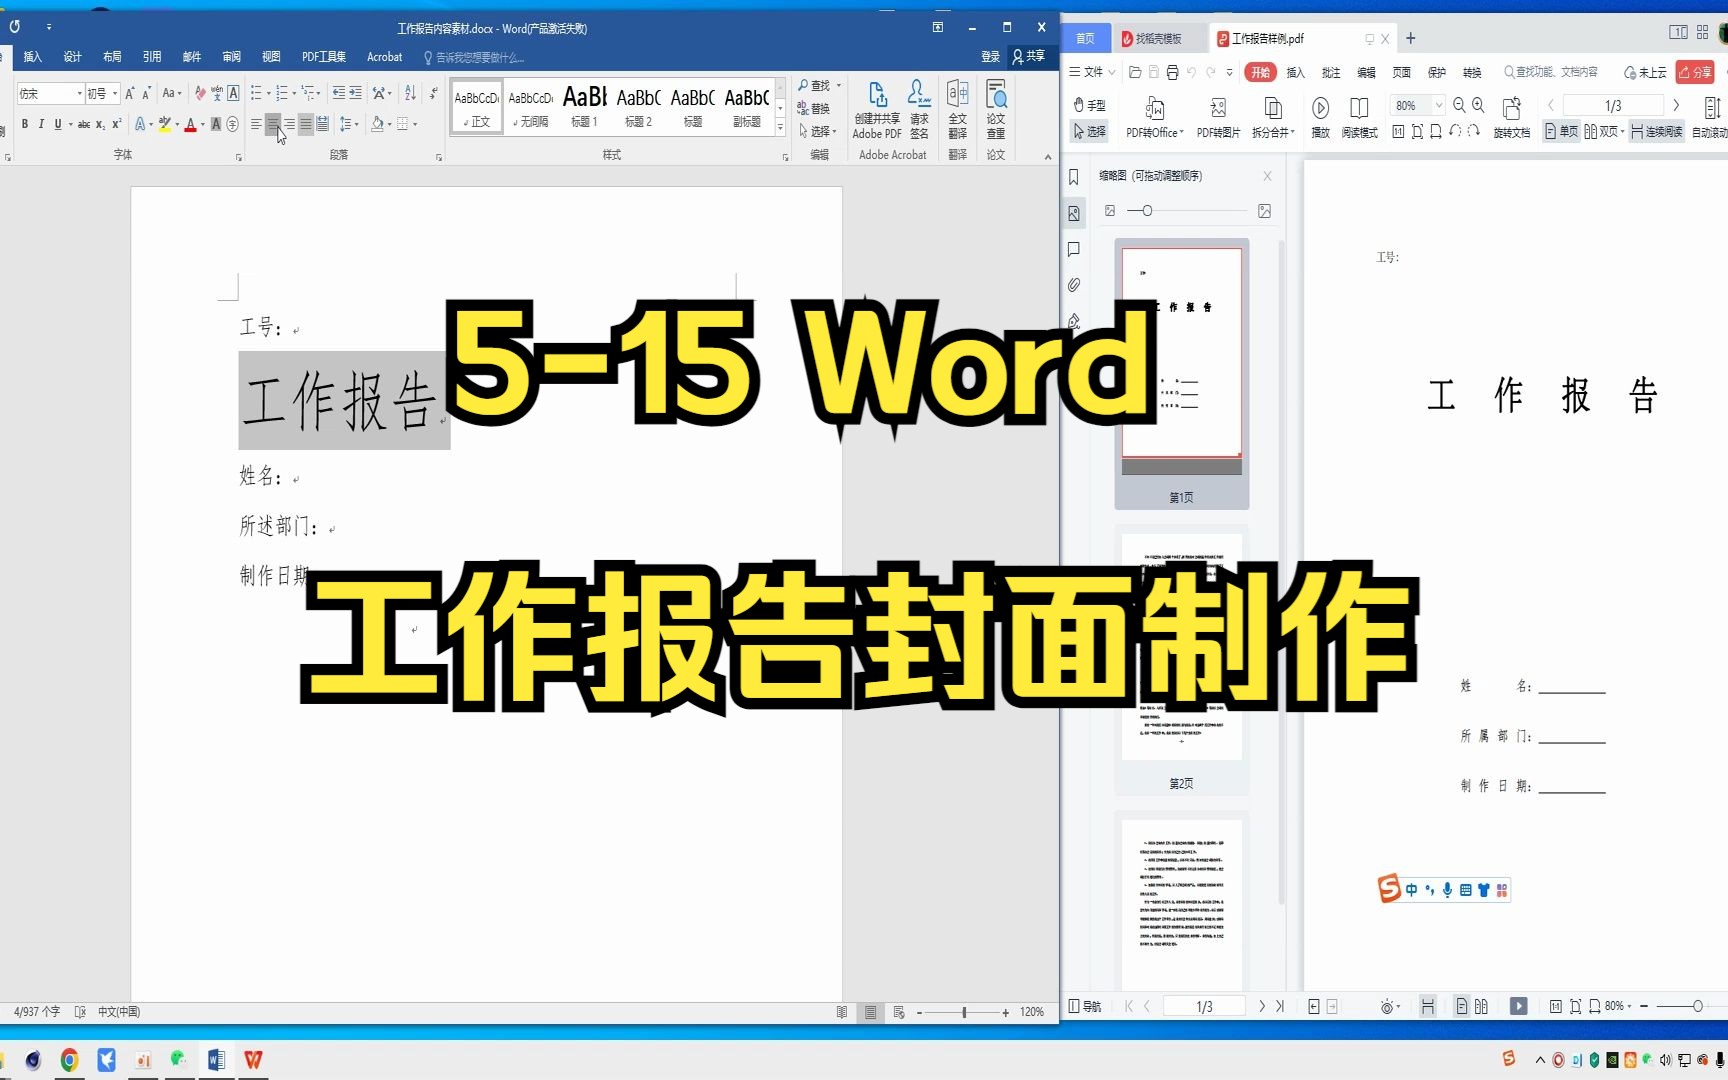Image resolution: width=1728 pixels, height=1080 pixels.
Task: Expand the underline style dropdown arrow
Action: (70, 124)
